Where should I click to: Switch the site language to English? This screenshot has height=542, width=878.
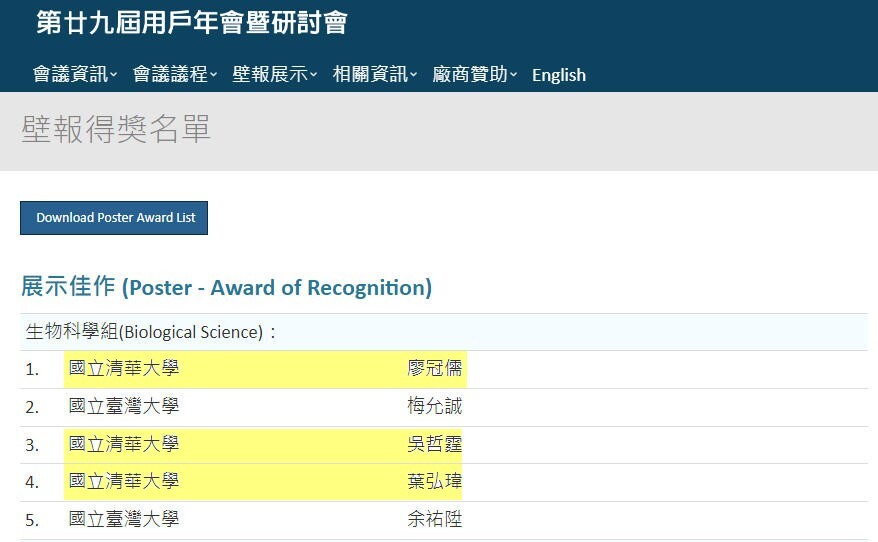pos(558,75)
